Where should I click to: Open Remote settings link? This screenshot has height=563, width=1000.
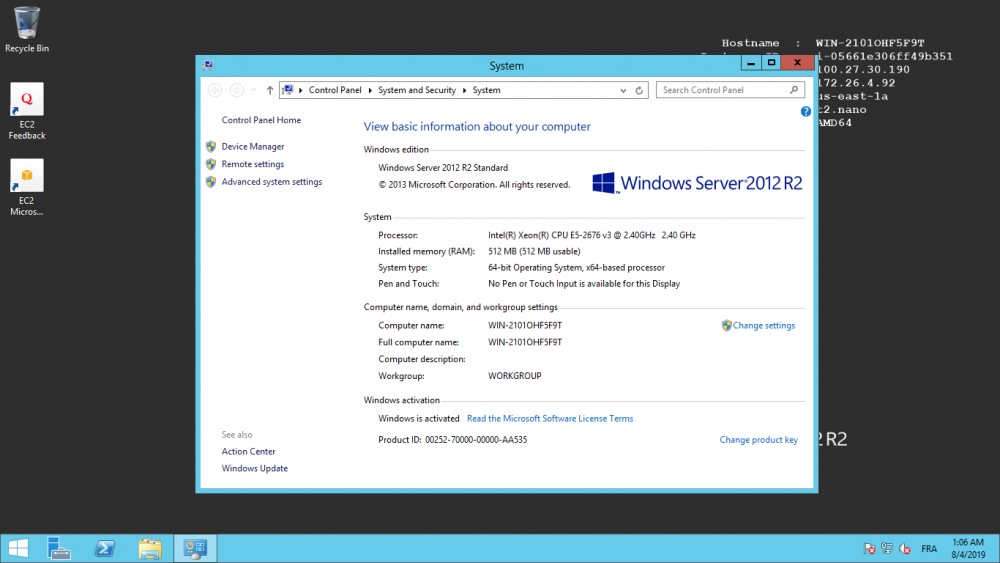(253, 164)
